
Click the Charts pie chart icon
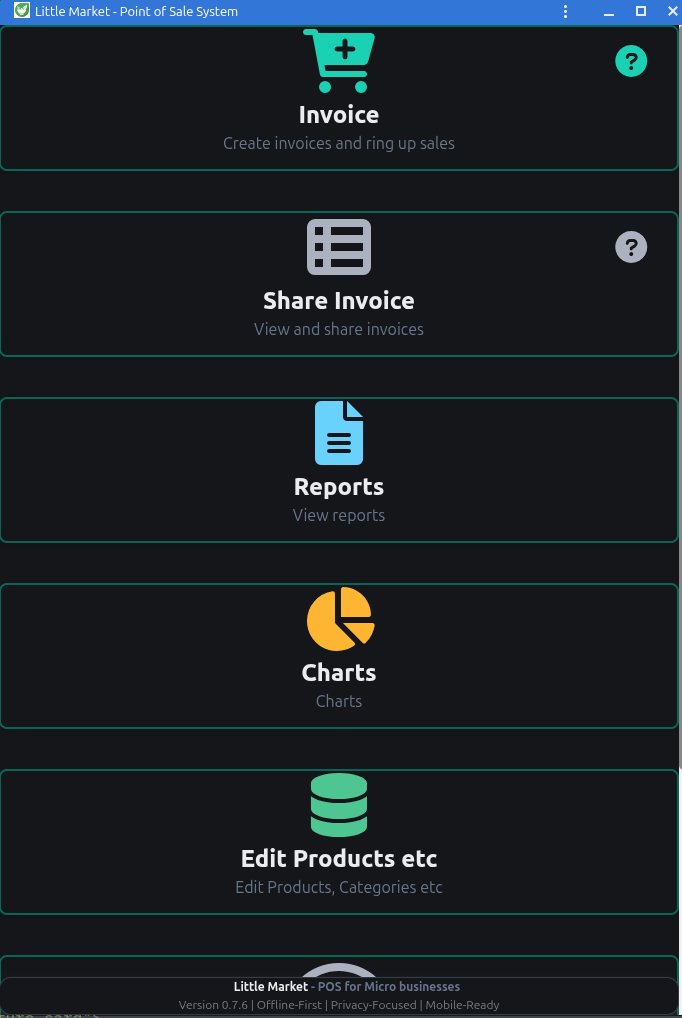pyautogui.click(x=340, y=619)
